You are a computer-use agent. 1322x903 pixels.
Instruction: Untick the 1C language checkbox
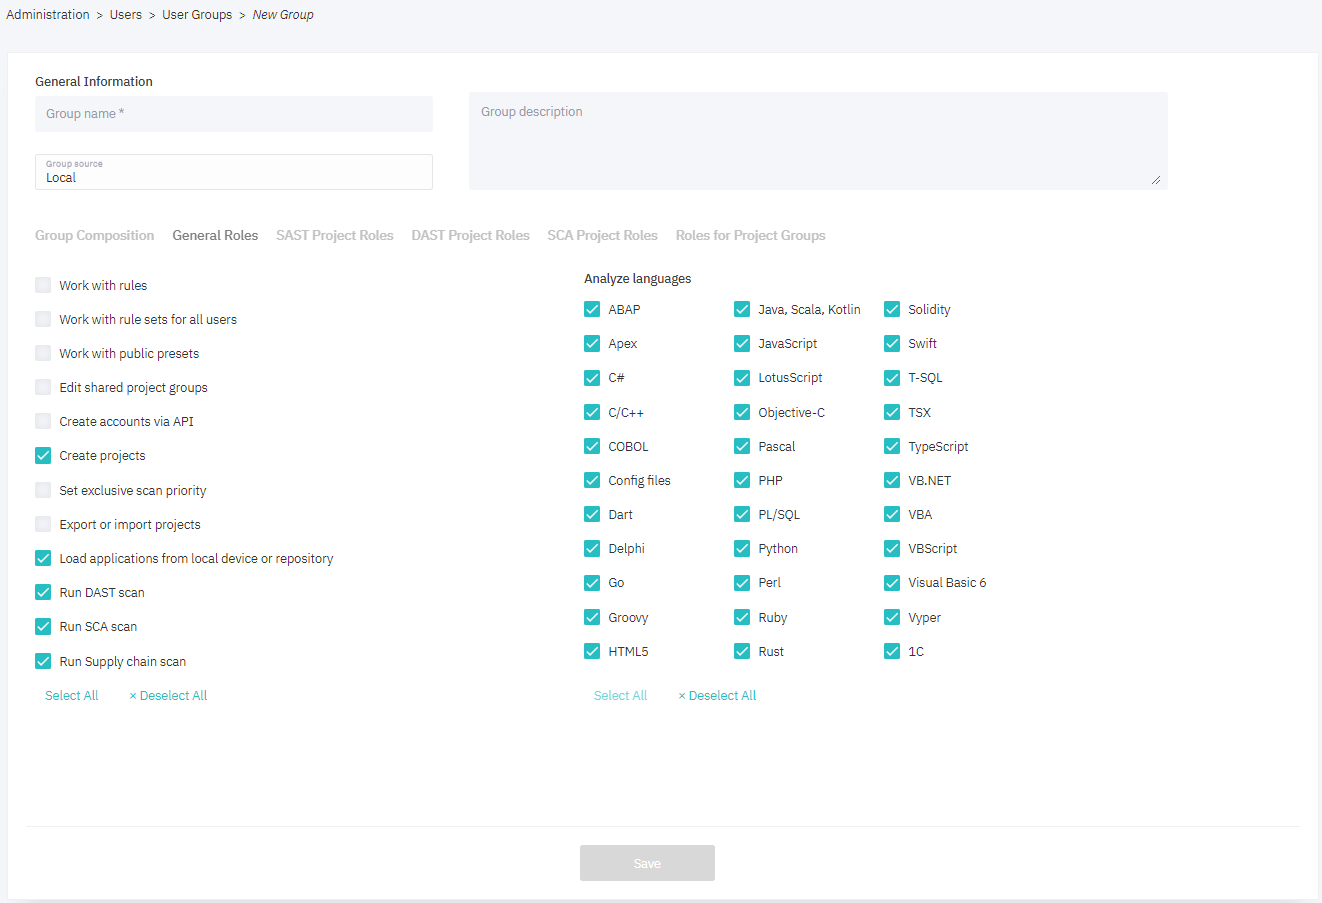click(x=892, y=651)
